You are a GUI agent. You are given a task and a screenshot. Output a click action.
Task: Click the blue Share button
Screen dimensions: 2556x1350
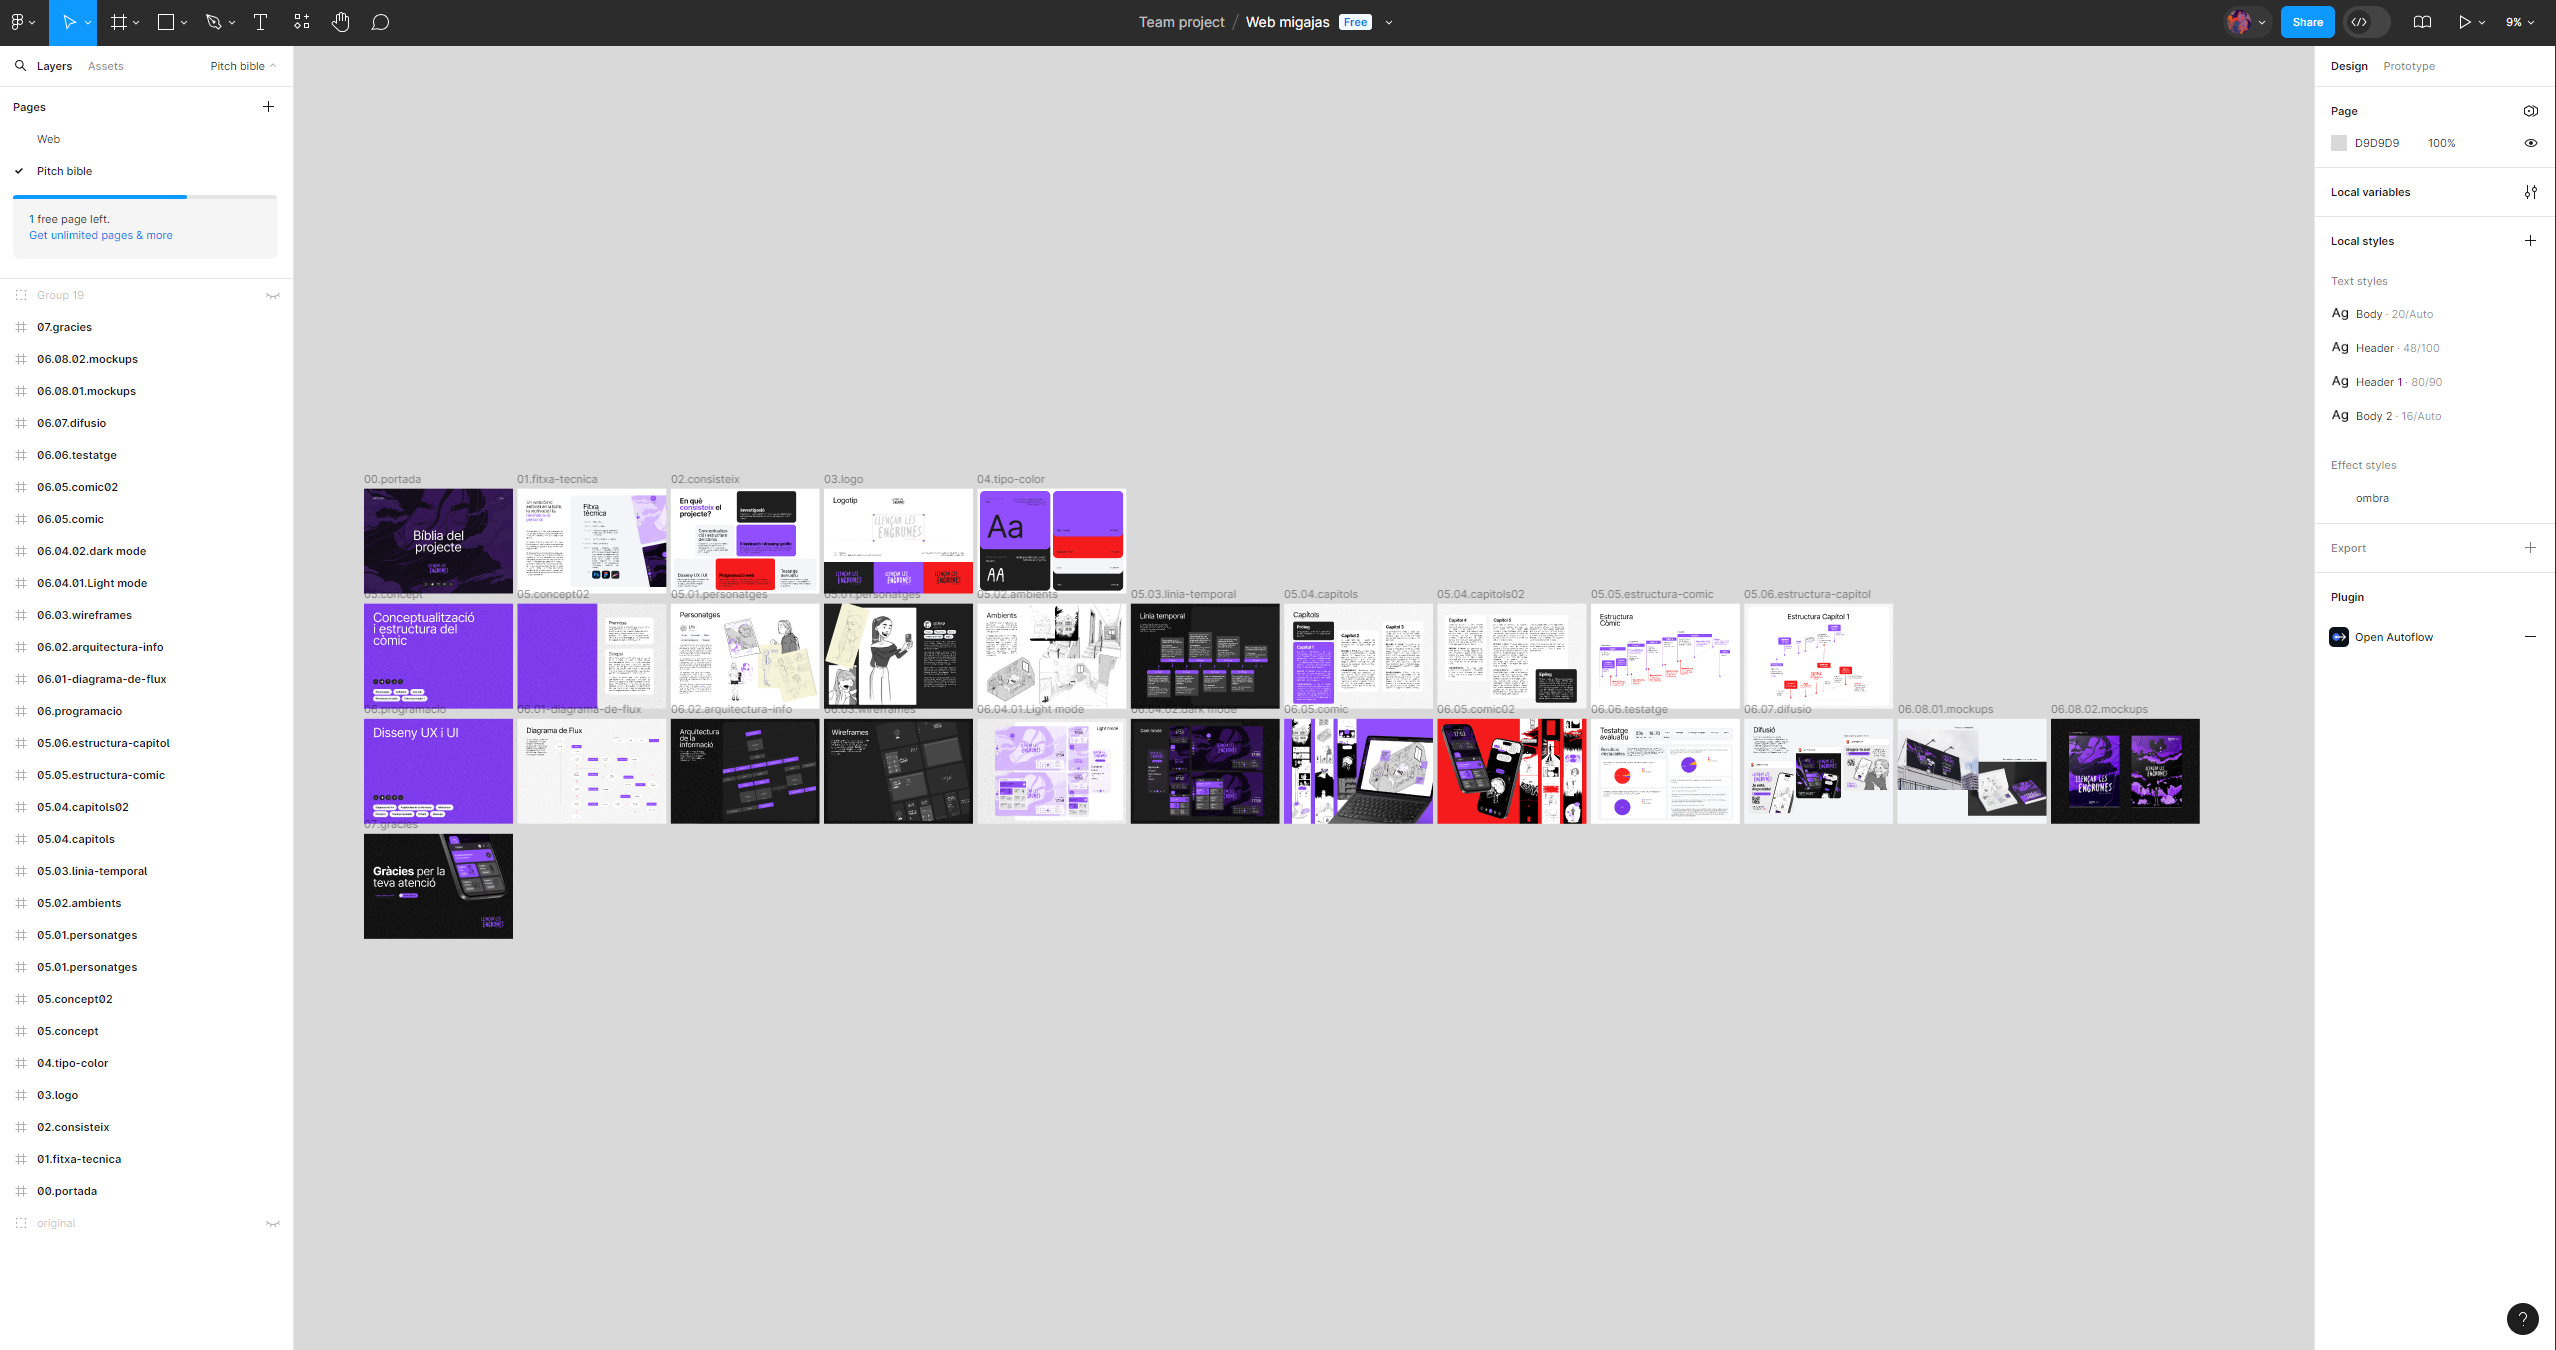[x=2307, y=22]
